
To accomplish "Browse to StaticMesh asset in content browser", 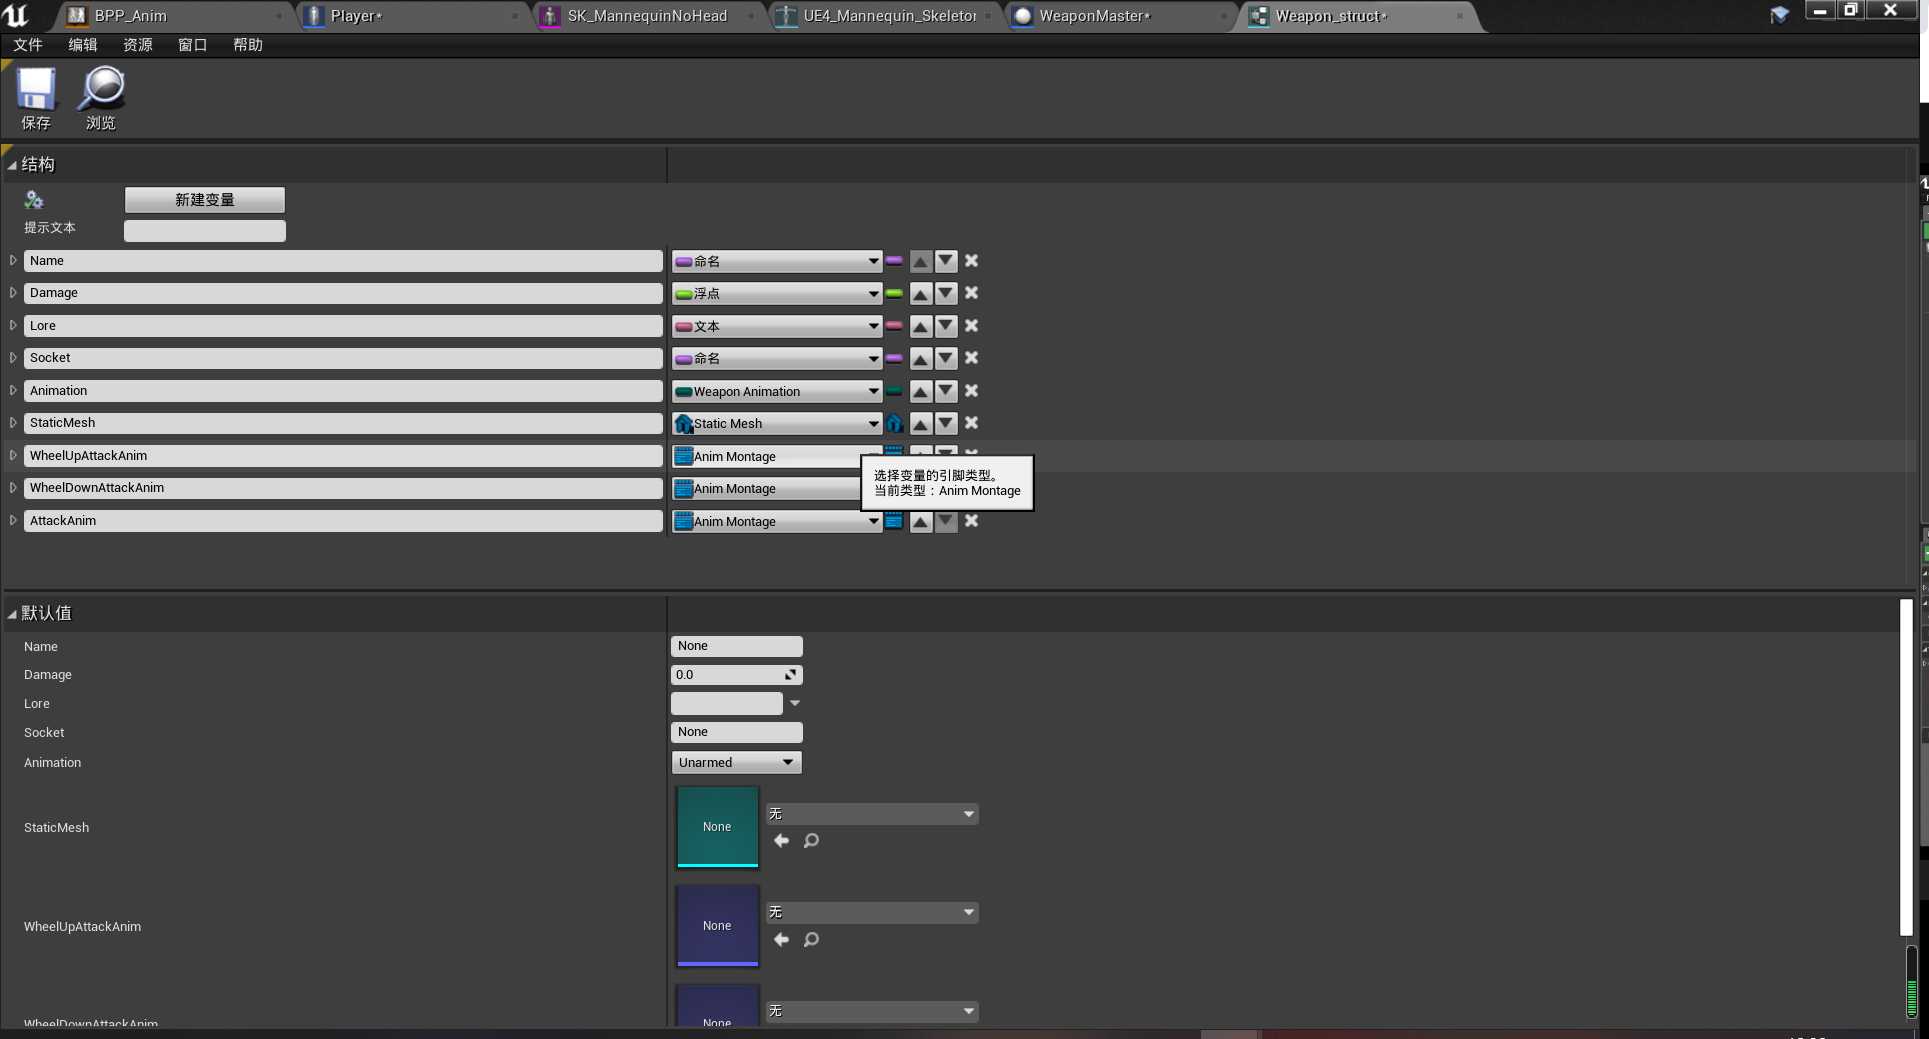I will tap(811, 841).
